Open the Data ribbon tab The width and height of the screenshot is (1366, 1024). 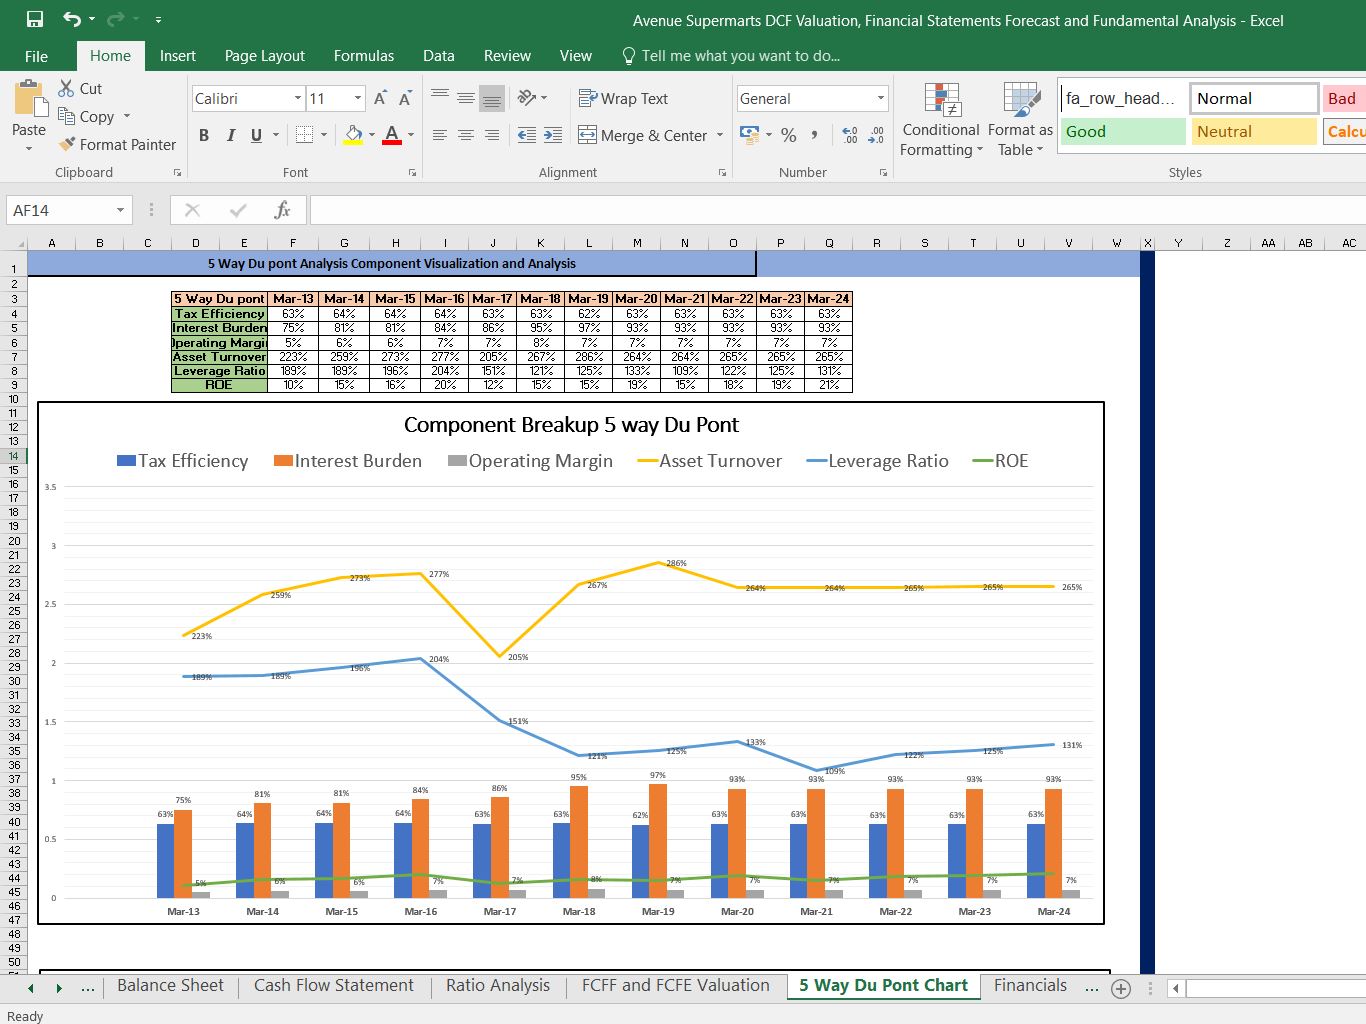[439, 56]
